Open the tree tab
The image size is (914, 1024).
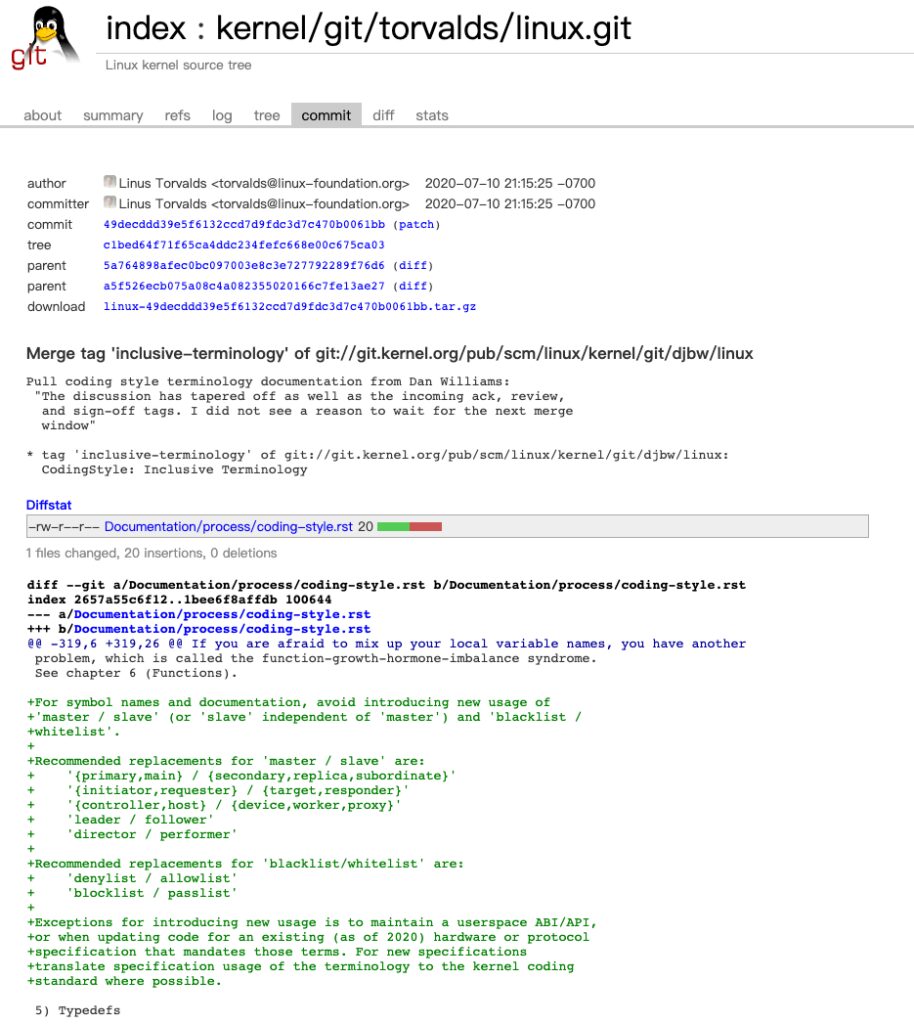click(267, 115)
